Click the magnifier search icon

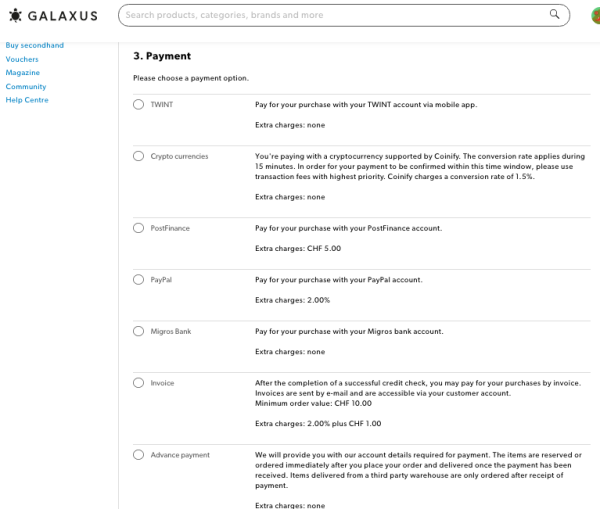coord(554,15)
